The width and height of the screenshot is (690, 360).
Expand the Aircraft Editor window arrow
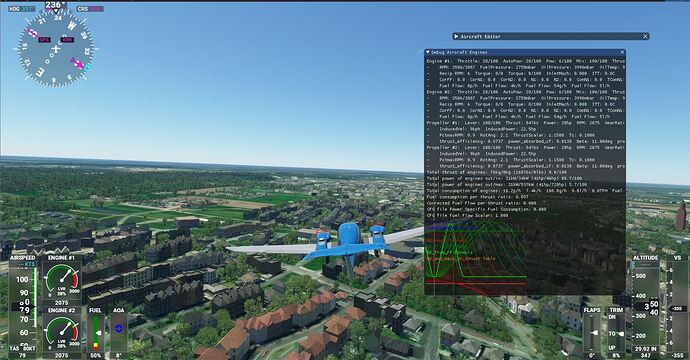click(x=456, y=37)
